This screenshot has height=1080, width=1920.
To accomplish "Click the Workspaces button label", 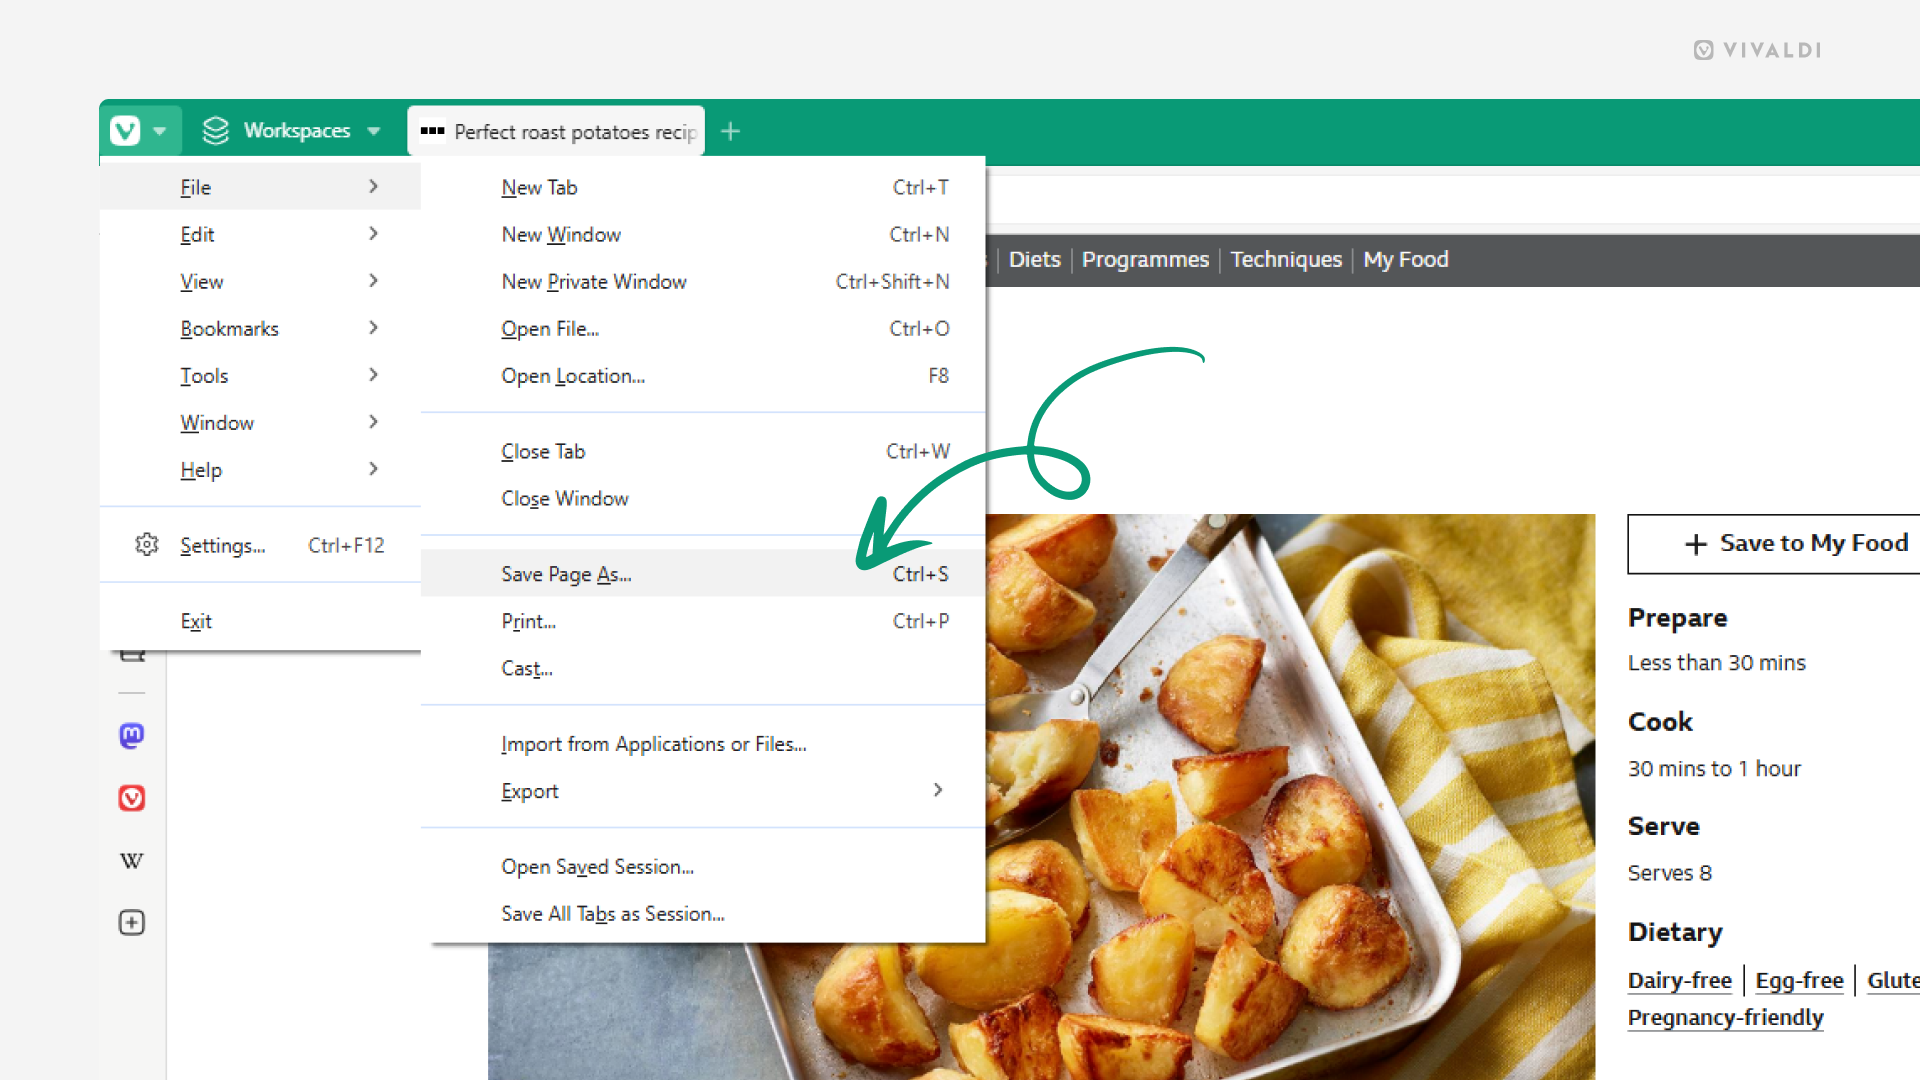I will [297, 131].
